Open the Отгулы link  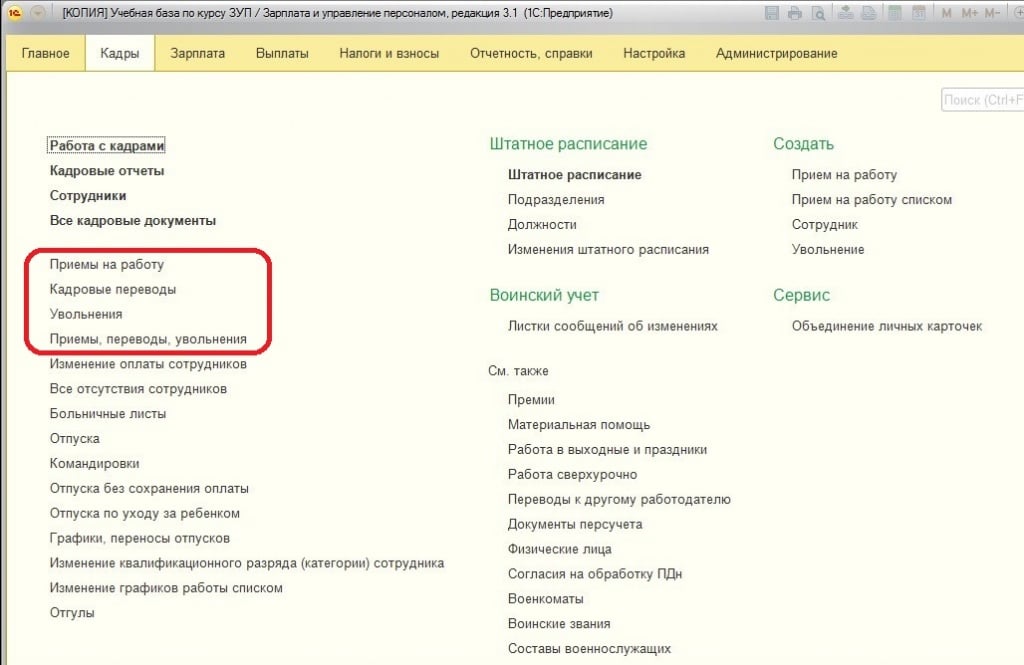point(72,613)
